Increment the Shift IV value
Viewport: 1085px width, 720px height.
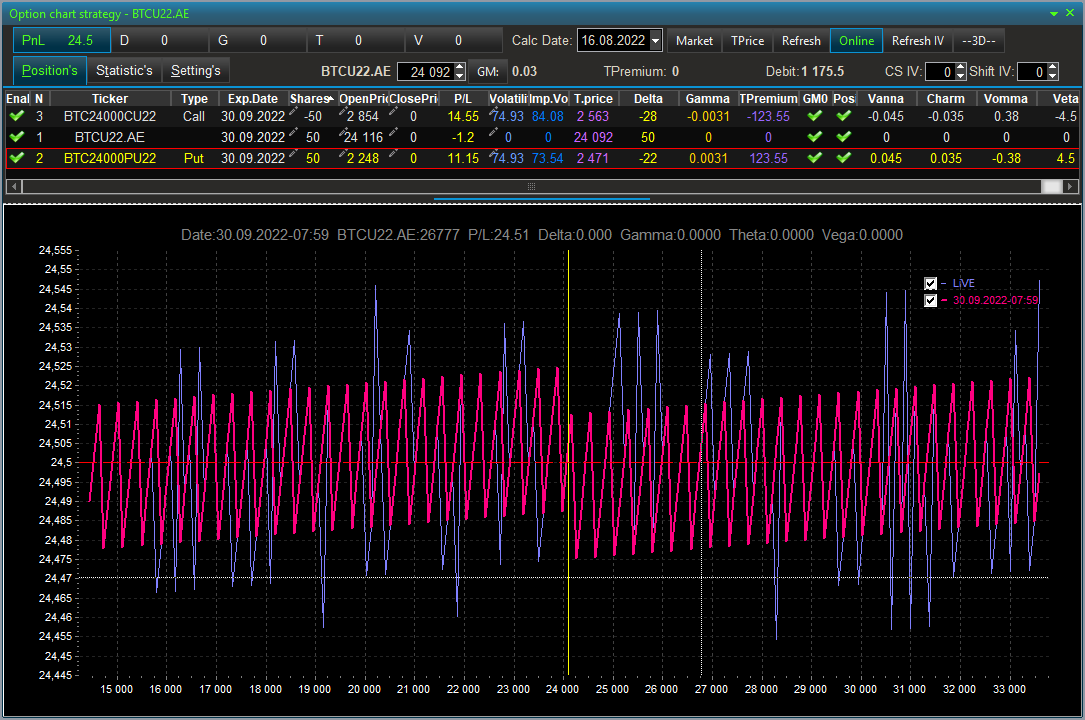click(1053, 67)
